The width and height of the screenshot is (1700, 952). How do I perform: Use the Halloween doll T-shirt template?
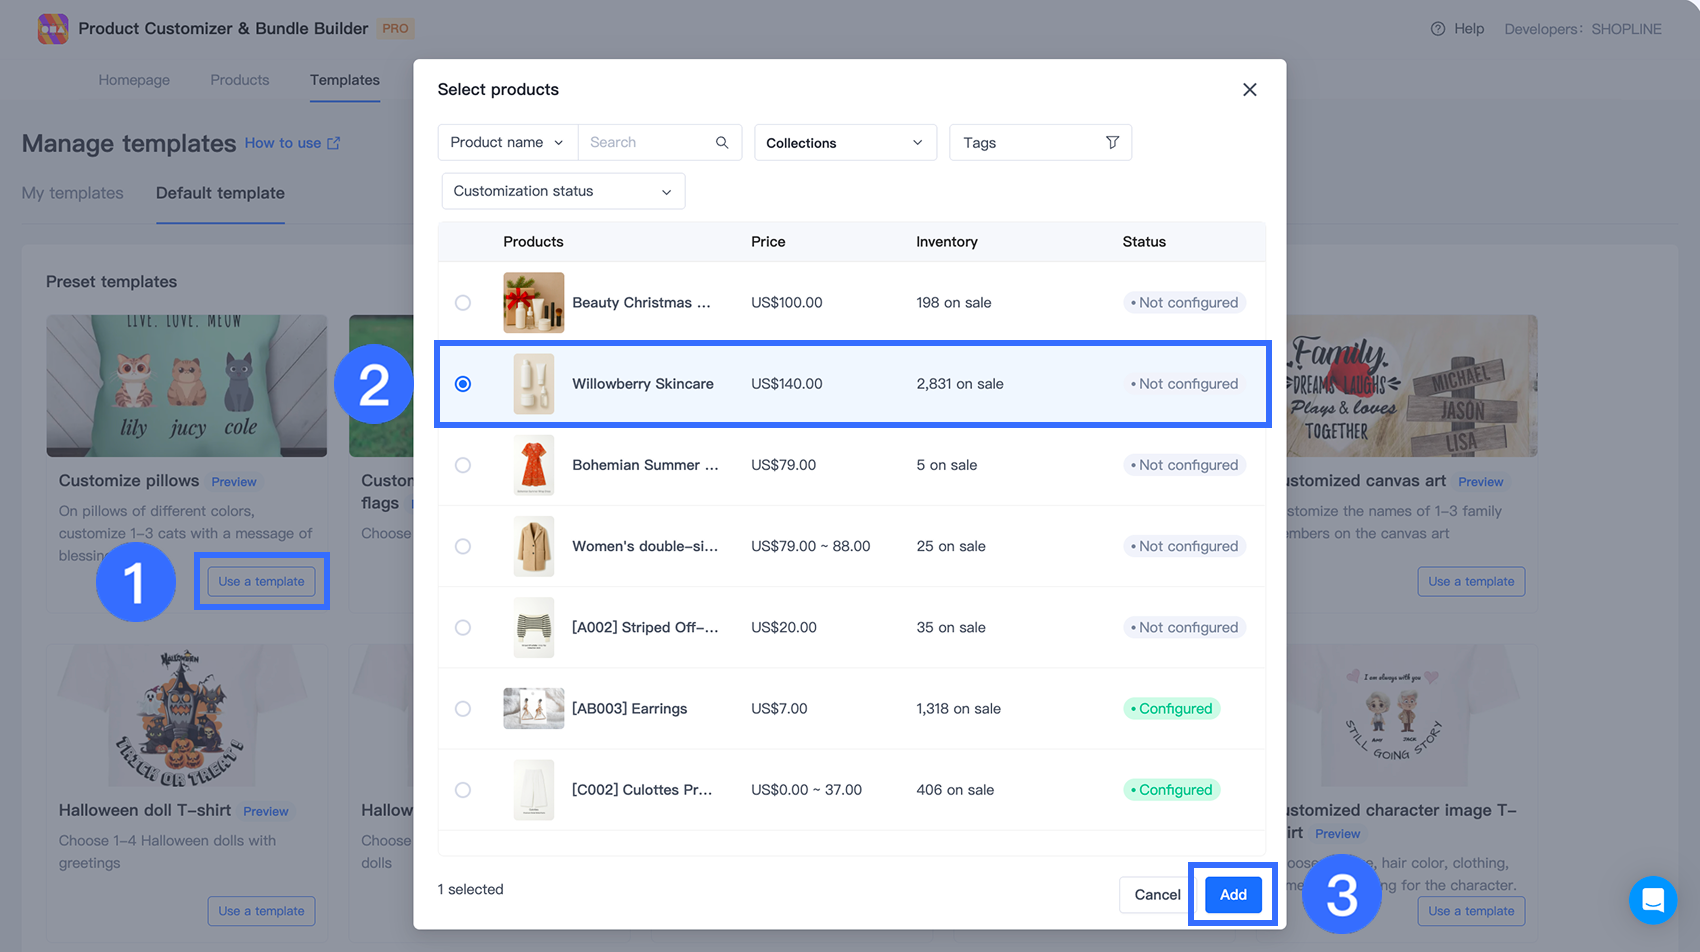pyautogui.click(x=261, y=911)
